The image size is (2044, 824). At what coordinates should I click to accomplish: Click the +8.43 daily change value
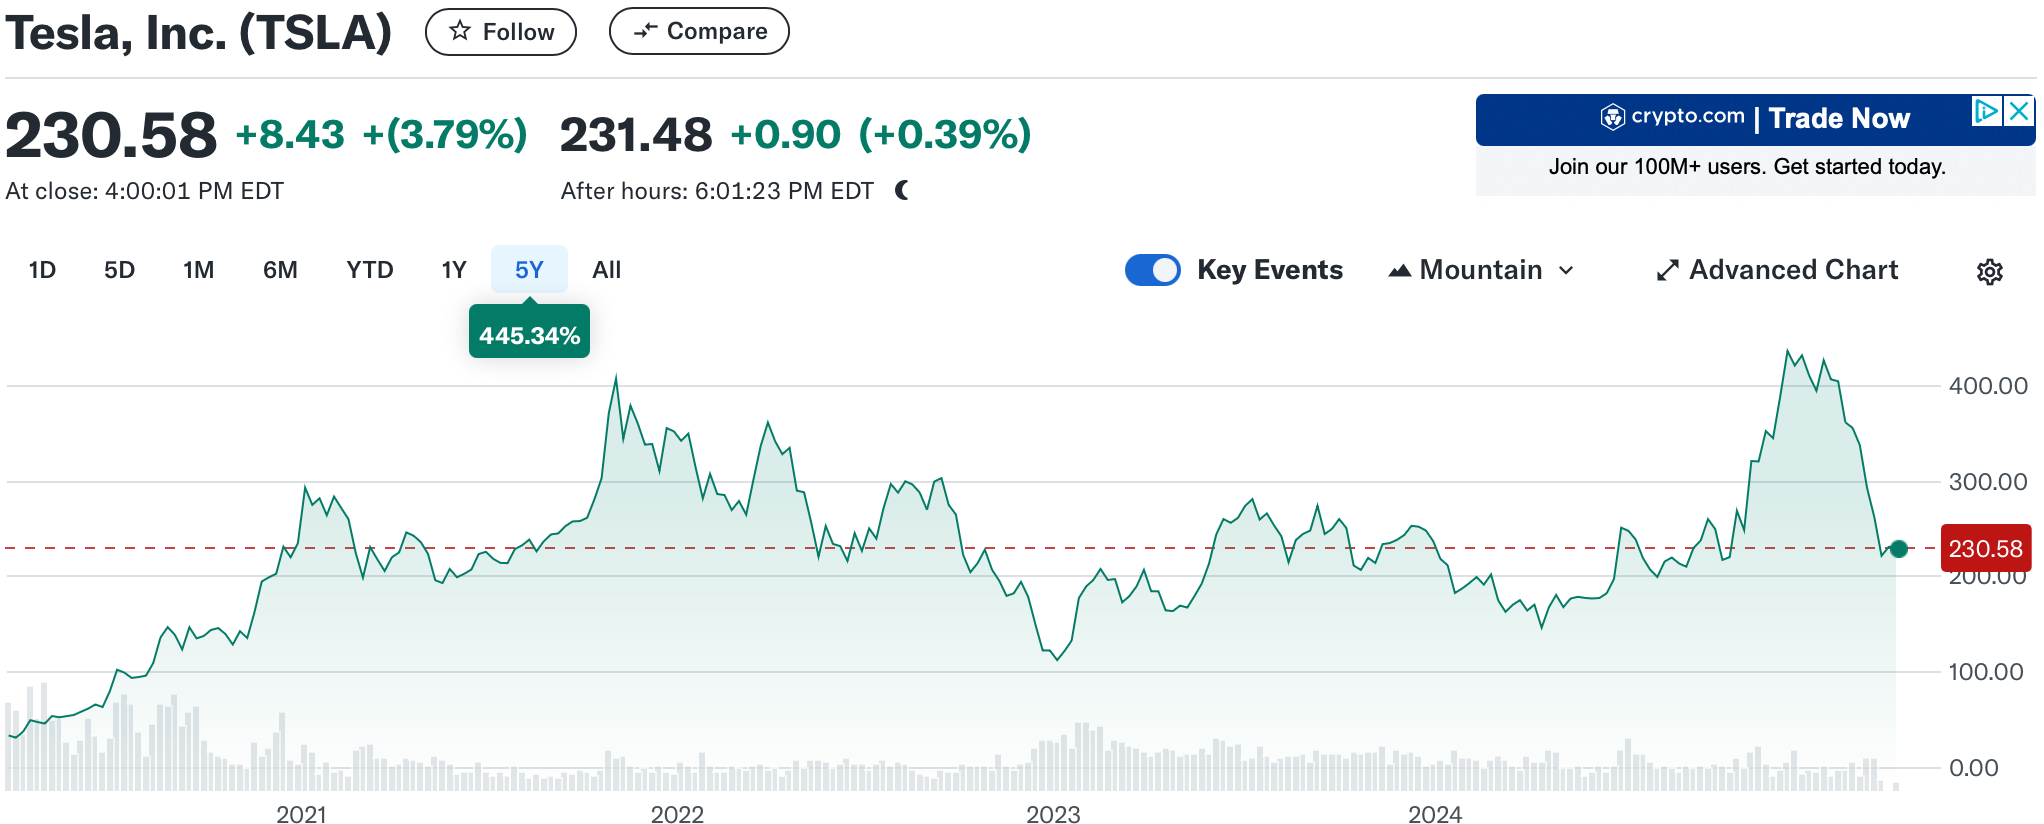tap(290, 135)
